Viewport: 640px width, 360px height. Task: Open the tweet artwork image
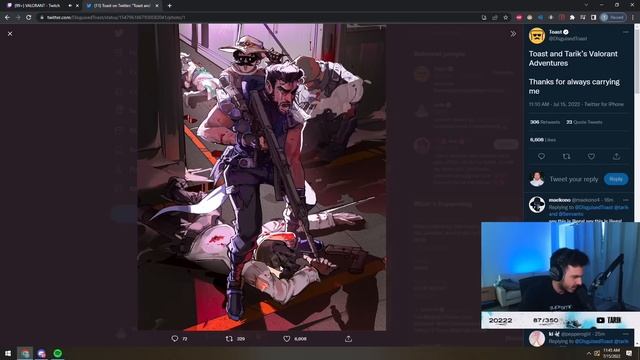[262, 177]
